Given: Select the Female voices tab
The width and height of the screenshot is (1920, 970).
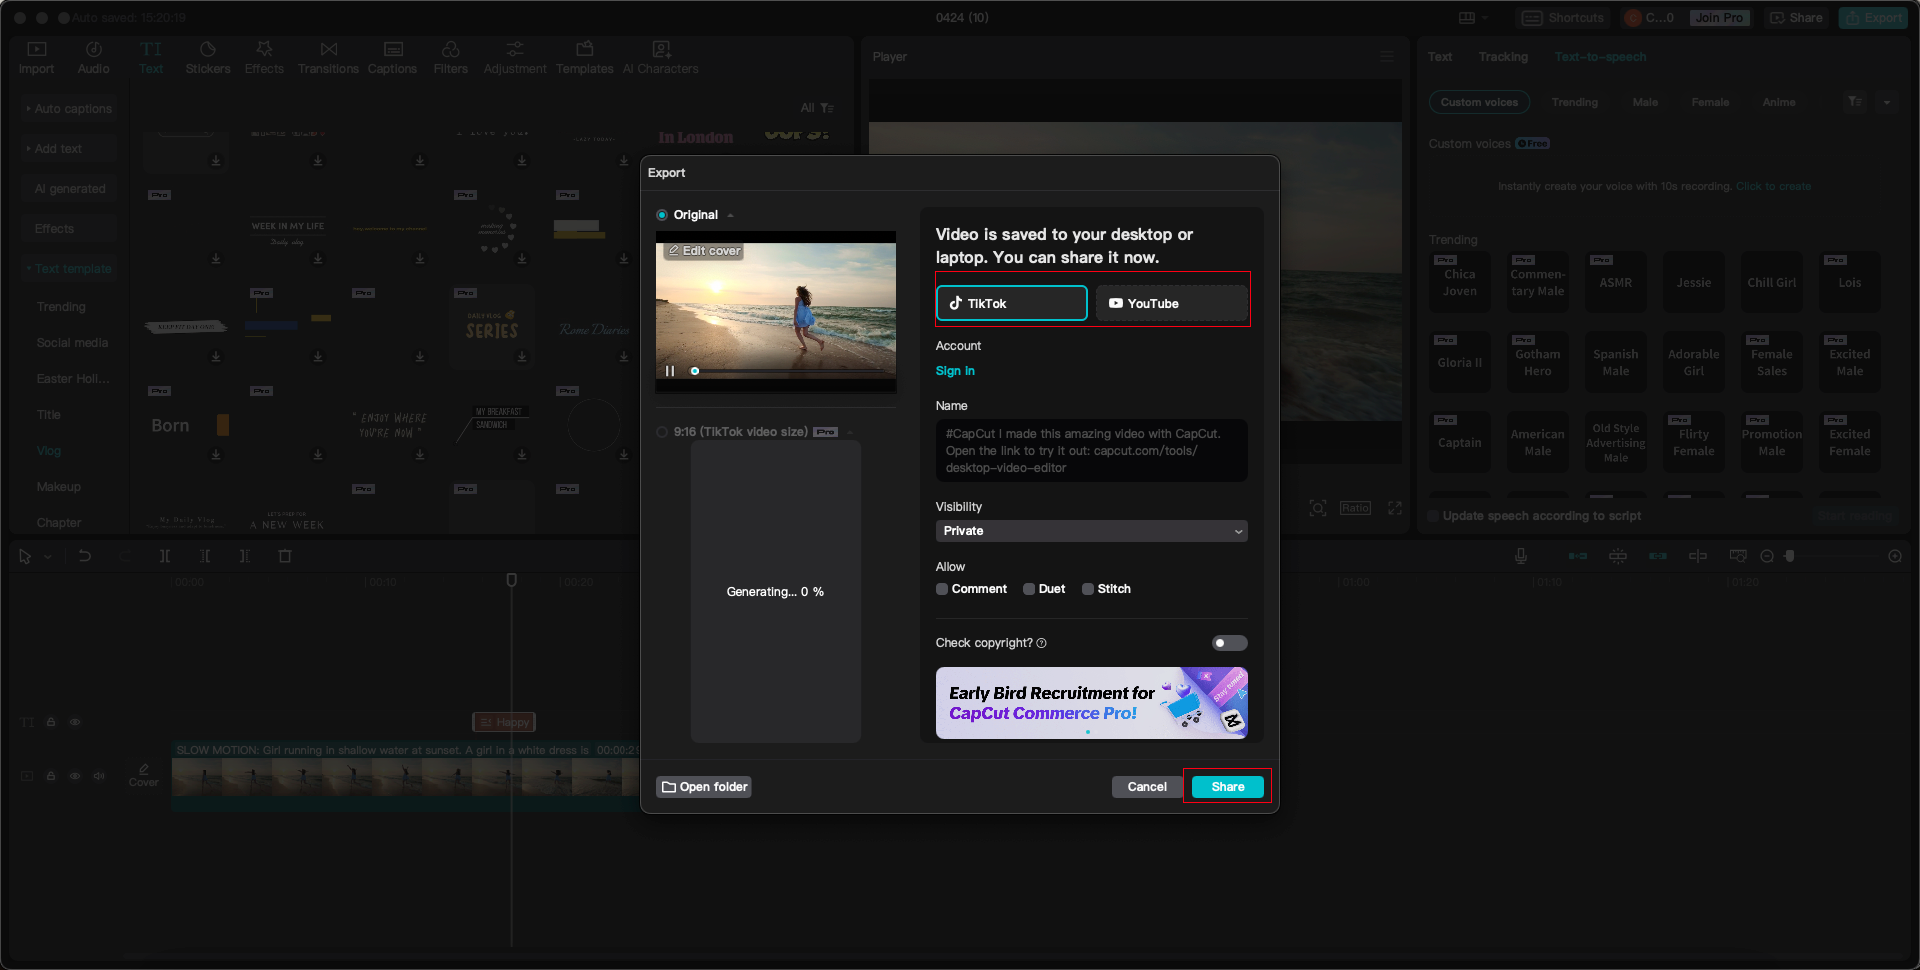Looking at the screenshot, I should 1710,102.
